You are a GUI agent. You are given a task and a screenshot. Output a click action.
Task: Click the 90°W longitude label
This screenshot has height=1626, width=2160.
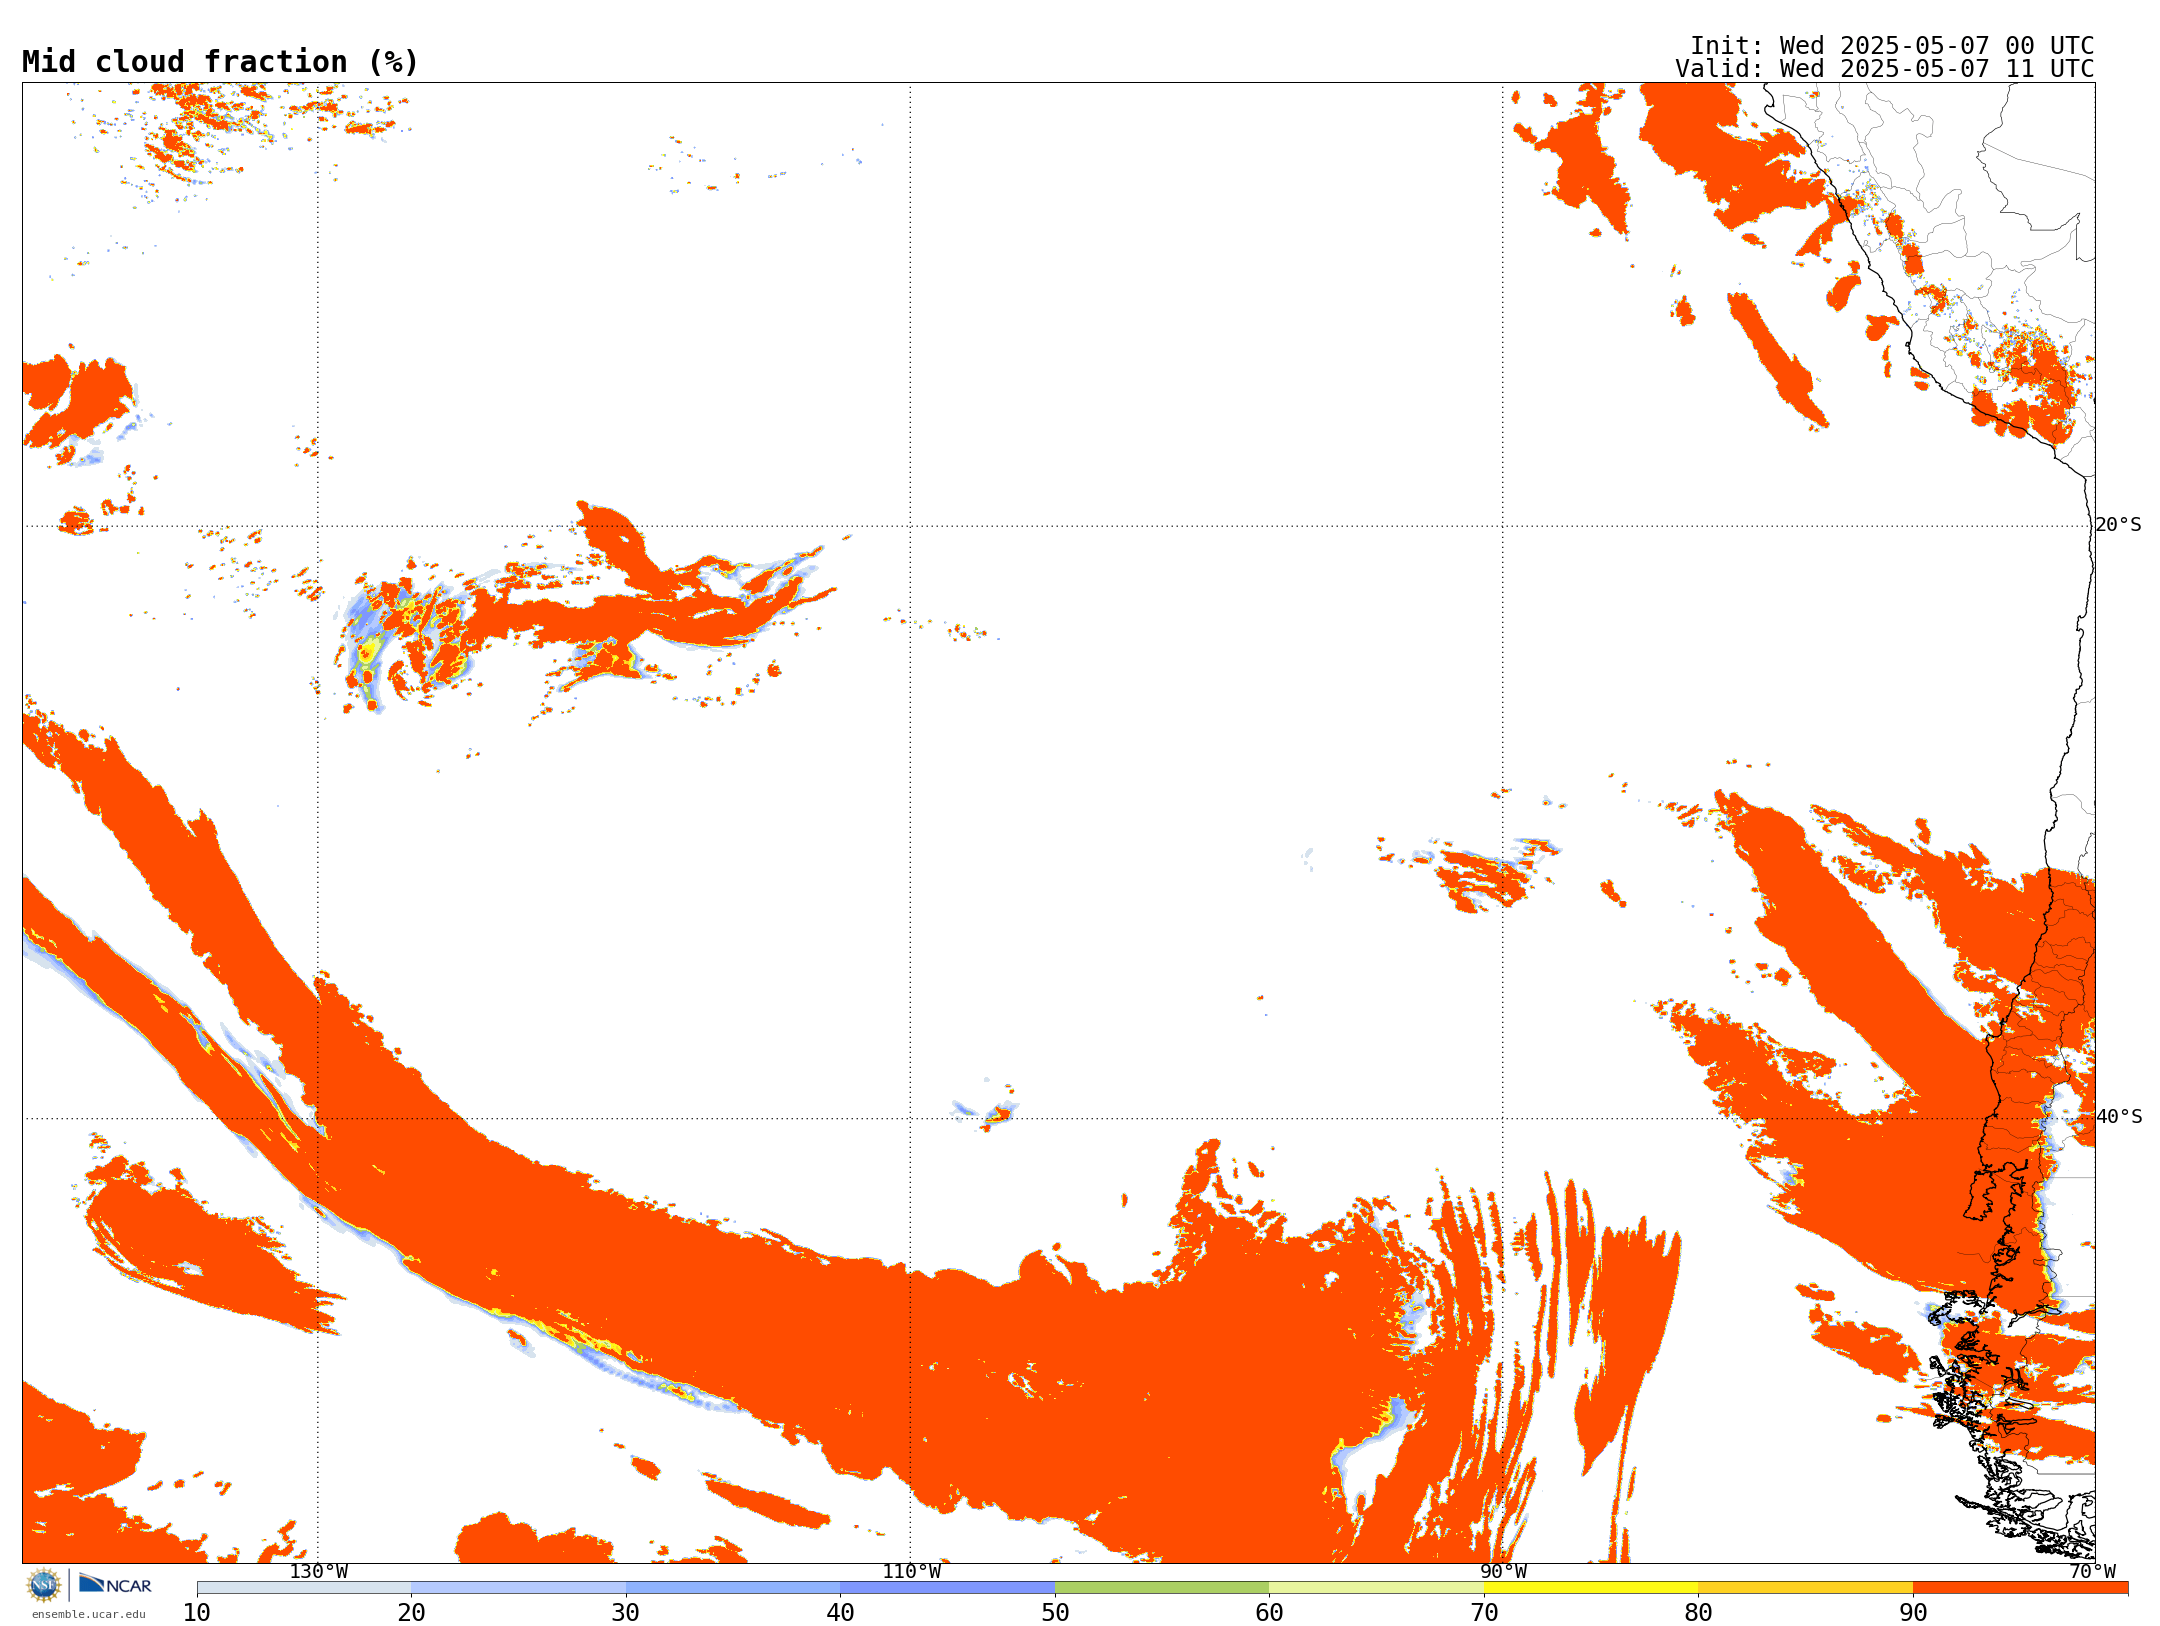tap(1503, 1572)
